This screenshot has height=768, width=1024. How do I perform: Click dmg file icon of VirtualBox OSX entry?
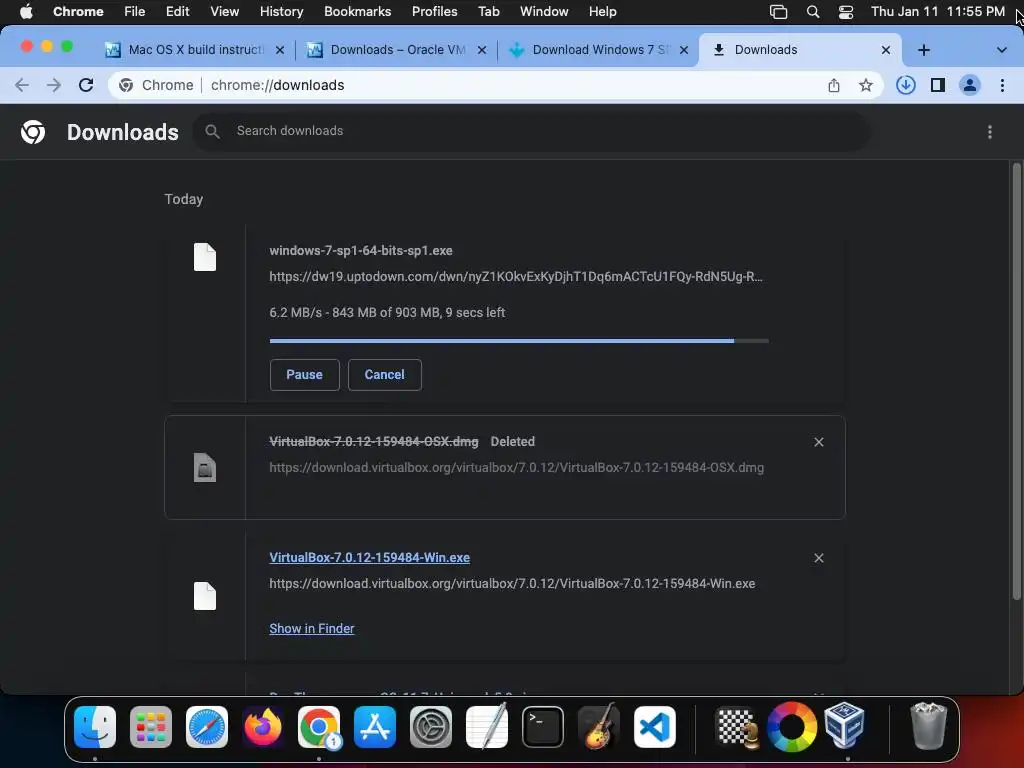pyautogui.click(x=205, y=468)
